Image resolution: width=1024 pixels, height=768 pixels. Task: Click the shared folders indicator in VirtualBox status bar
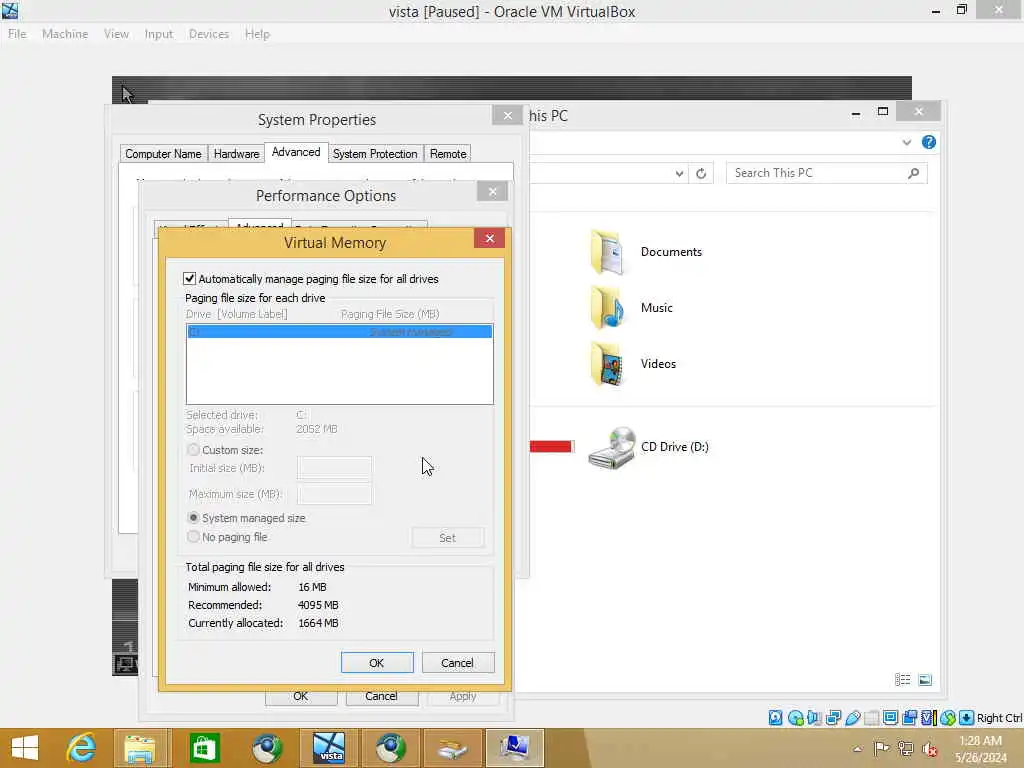871,718
